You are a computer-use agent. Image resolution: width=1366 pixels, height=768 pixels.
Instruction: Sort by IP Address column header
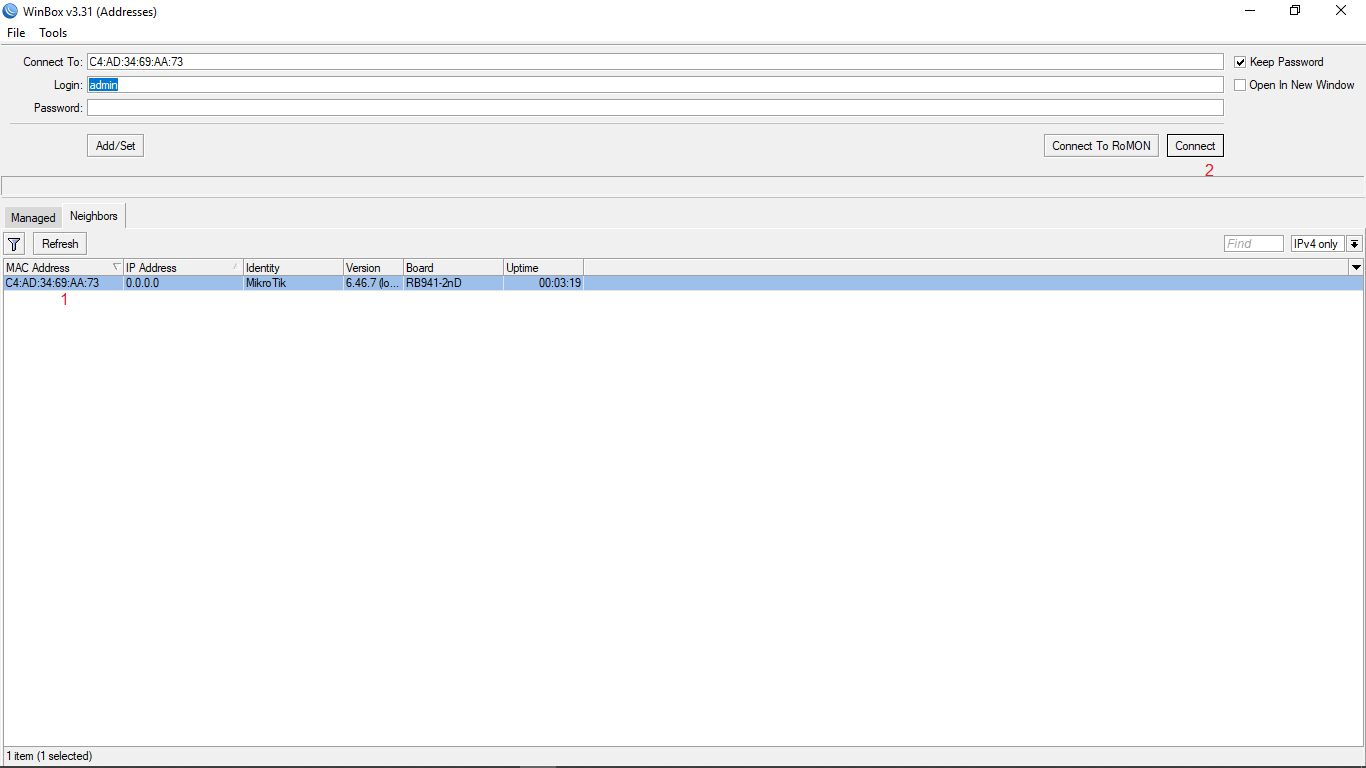(183, 267)
